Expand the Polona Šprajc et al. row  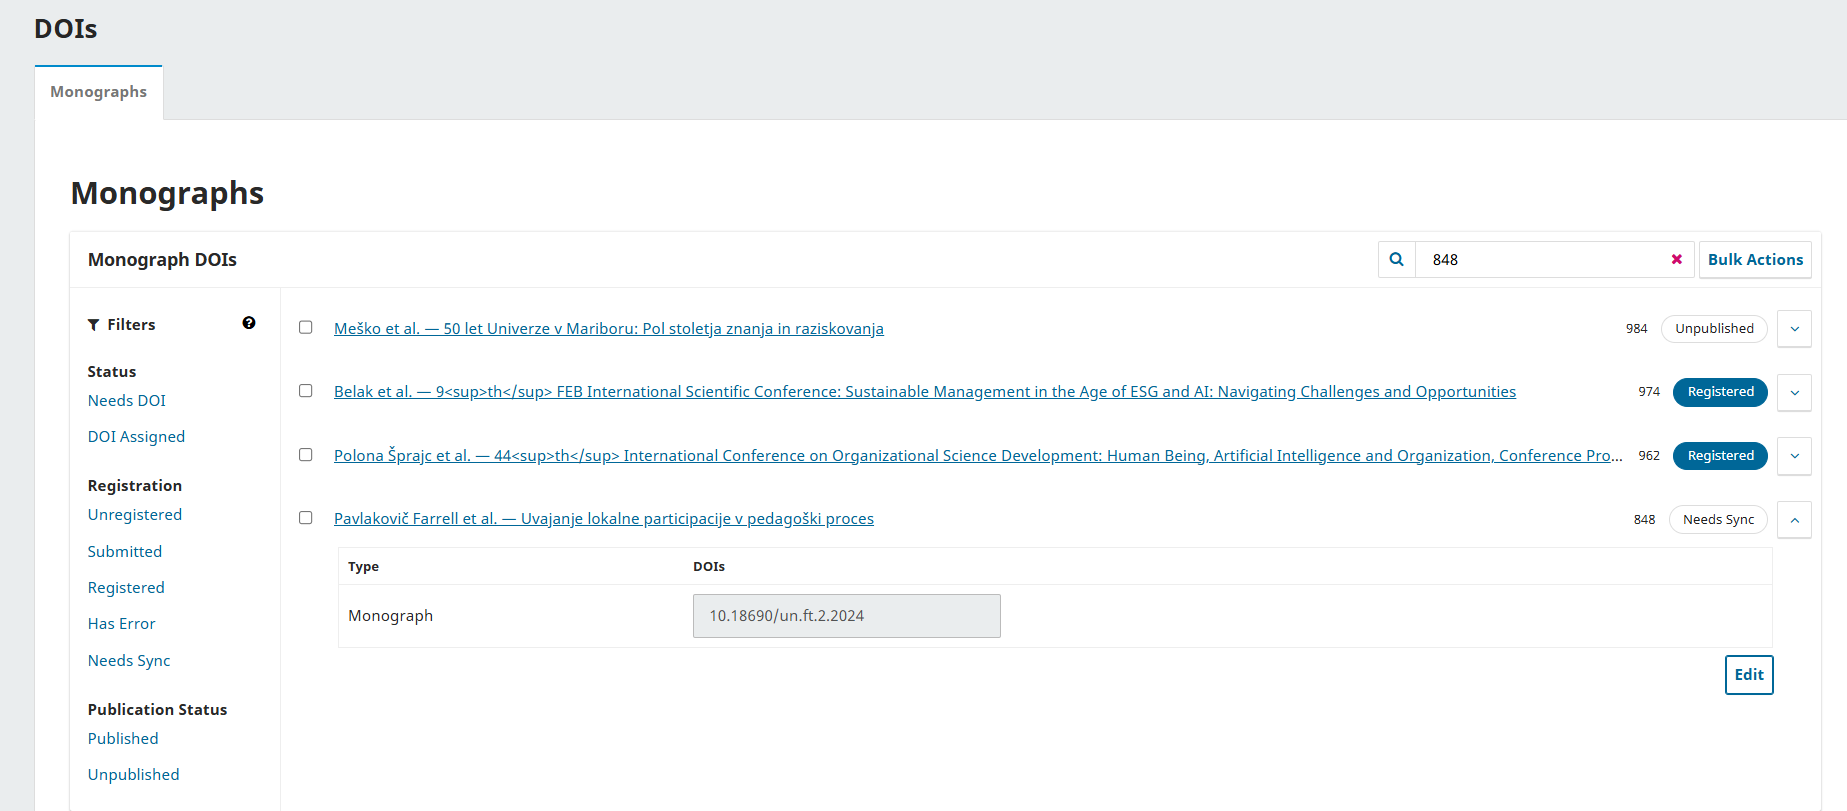pos(1794,456)
